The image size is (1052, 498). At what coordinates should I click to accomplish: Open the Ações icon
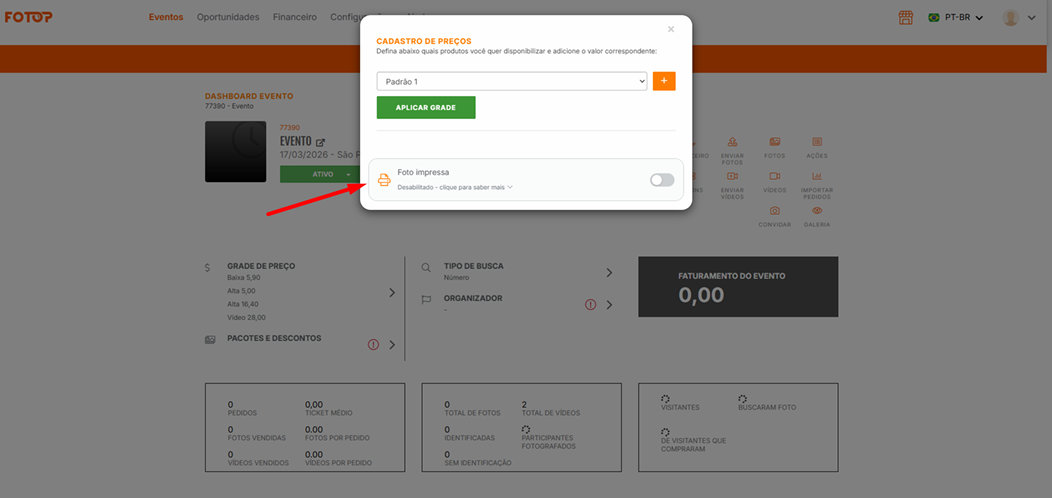816,143
